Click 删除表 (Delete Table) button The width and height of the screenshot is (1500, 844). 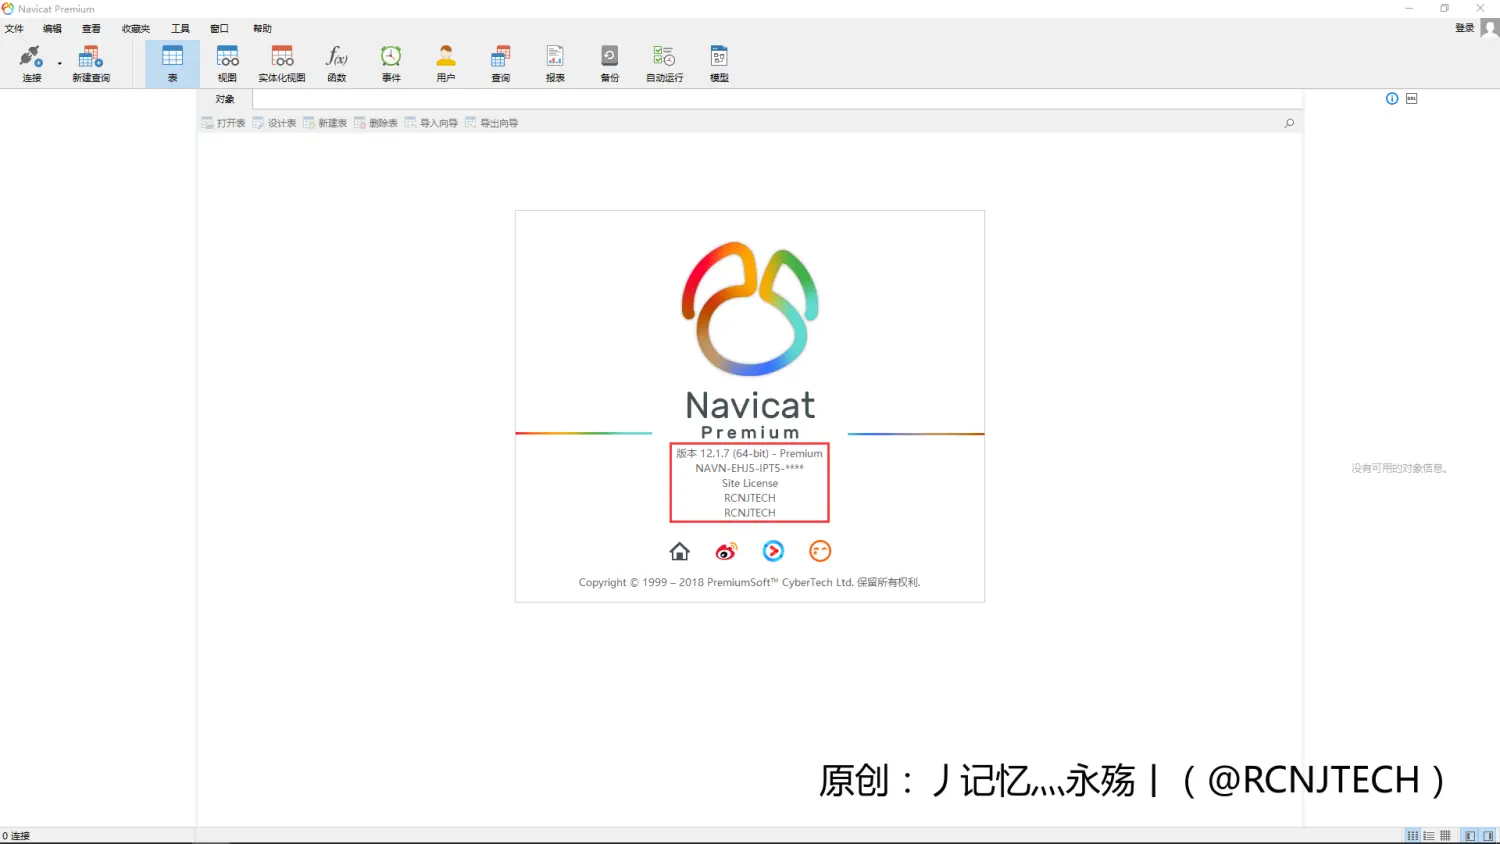pos(376,123)
